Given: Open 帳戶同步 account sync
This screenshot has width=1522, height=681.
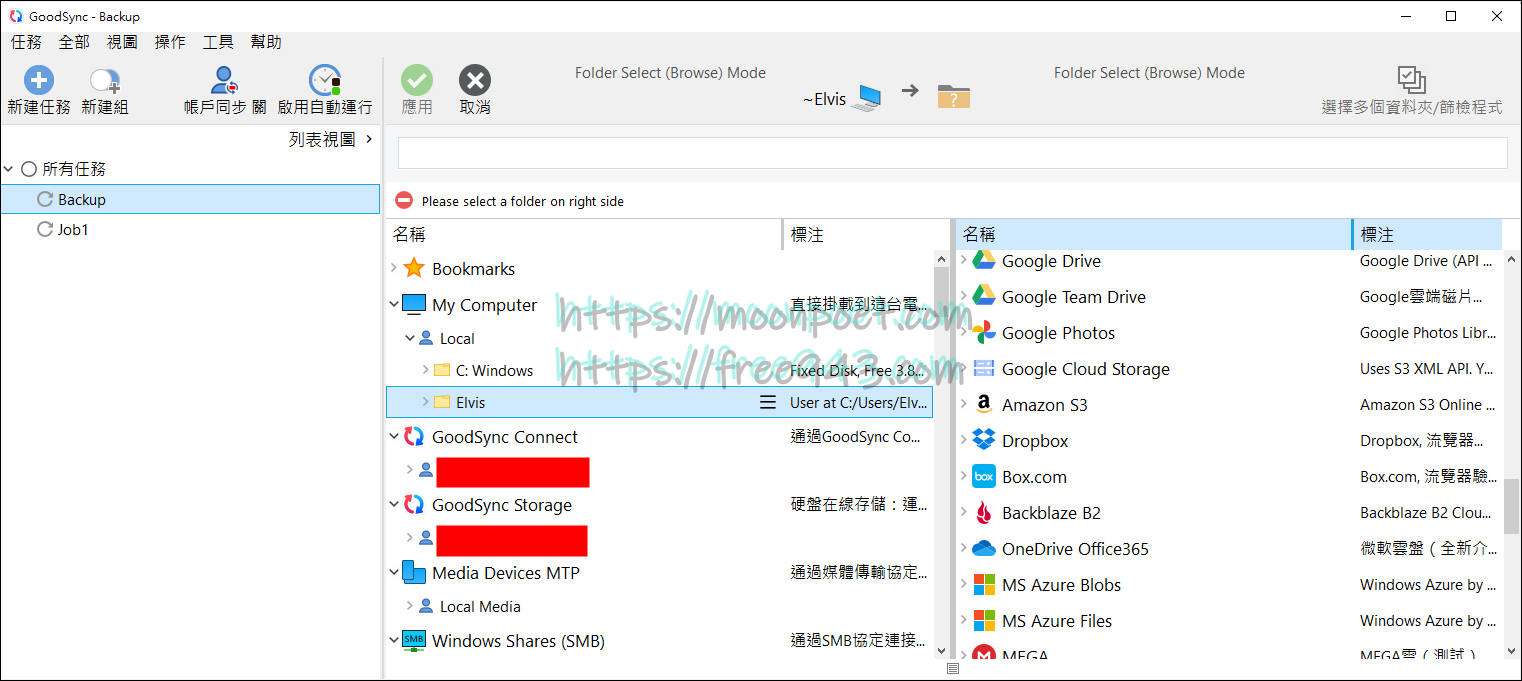Looking at the screenshot, I should point(222,89).
